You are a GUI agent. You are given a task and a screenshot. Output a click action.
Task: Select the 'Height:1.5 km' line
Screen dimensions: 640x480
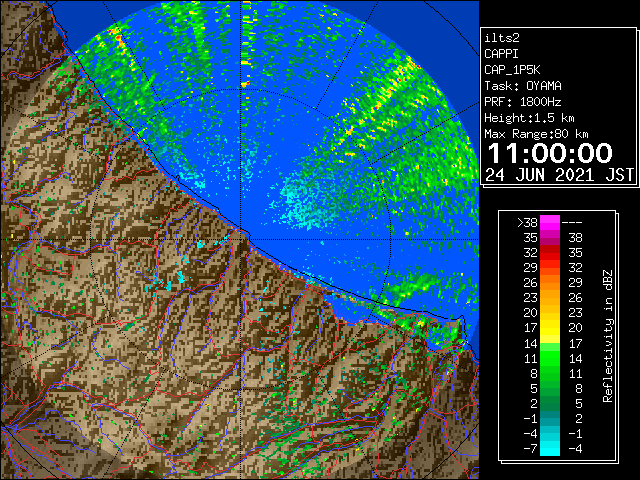[529, 118]
